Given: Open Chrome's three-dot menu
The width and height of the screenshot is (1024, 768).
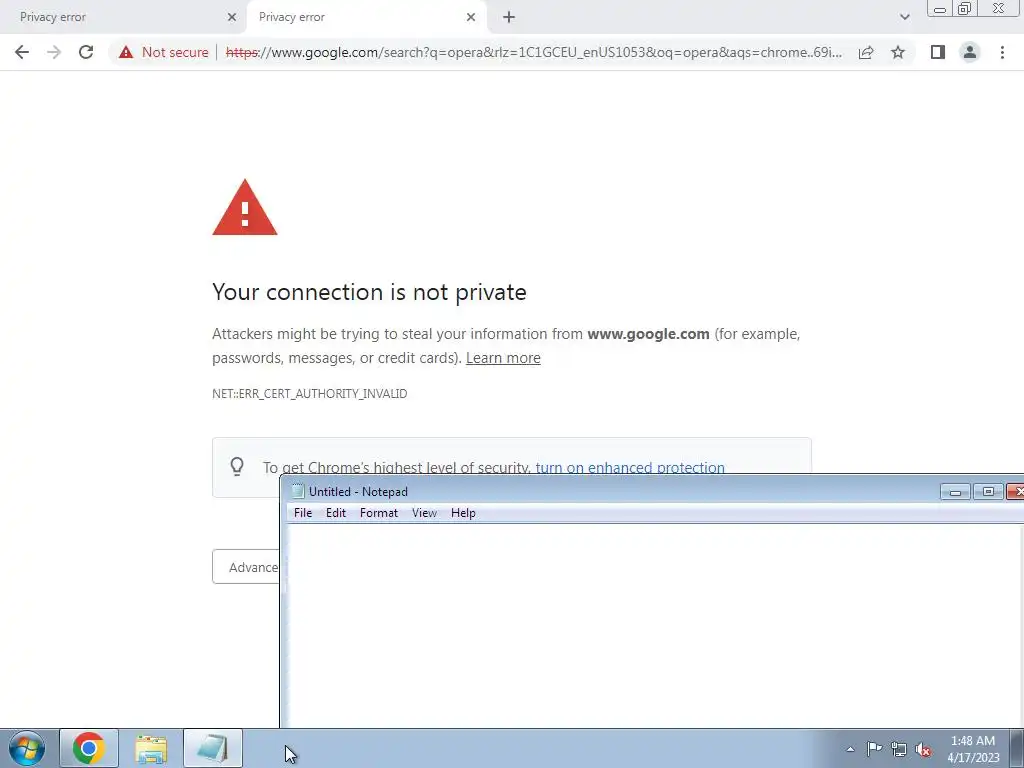Looking at the screenshot, I should [x=1002, y=52].
